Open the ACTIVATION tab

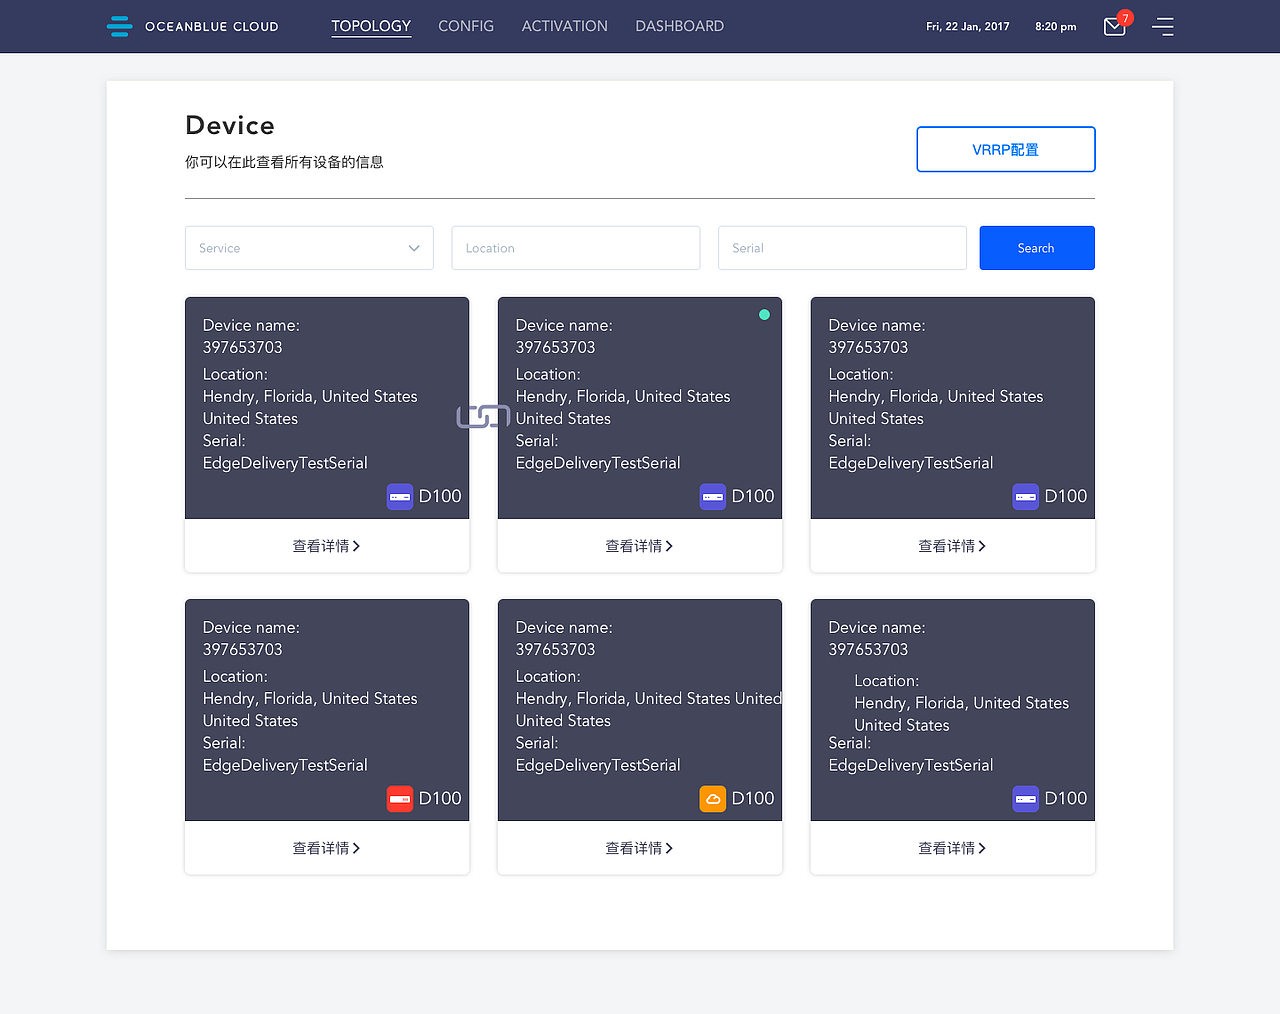tap(565, 26)
